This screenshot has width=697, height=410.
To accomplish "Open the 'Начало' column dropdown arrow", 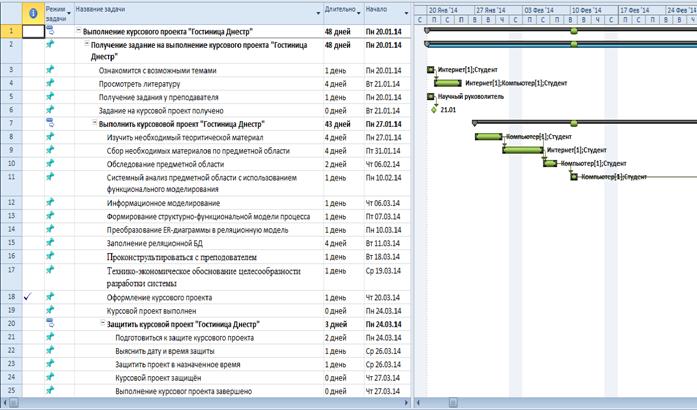I will coord(406,13).
